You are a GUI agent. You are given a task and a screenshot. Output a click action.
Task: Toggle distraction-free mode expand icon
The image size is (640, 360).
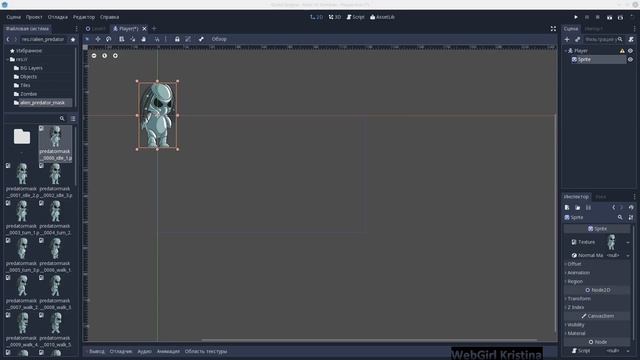coord(553,29)
